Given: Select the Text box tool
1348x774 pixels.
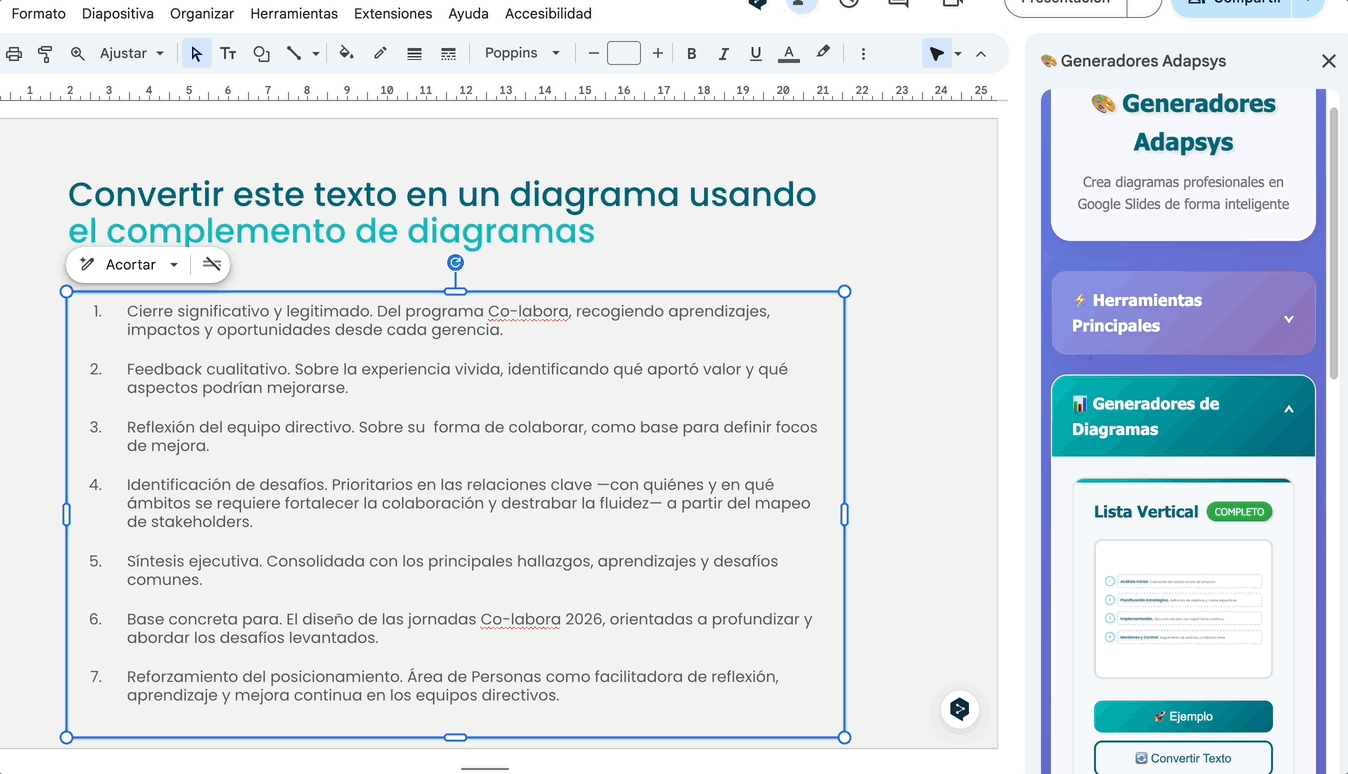Looking at the screenshot, I should tap(228, 54).
